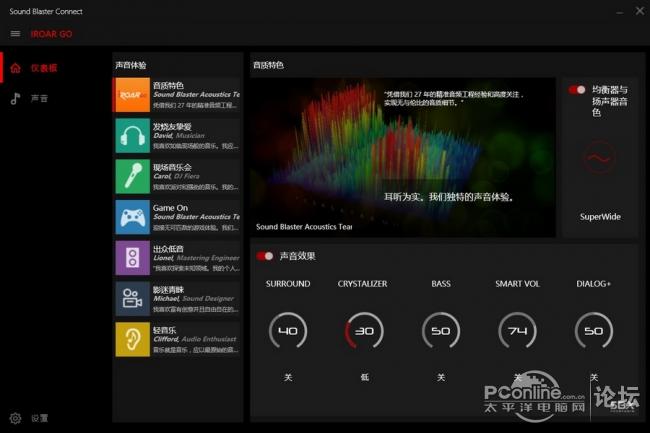The height and width of the screenshot is (433, 650).
Task: Close the Sound Blaster Connect window
Action: coord(640,11)
